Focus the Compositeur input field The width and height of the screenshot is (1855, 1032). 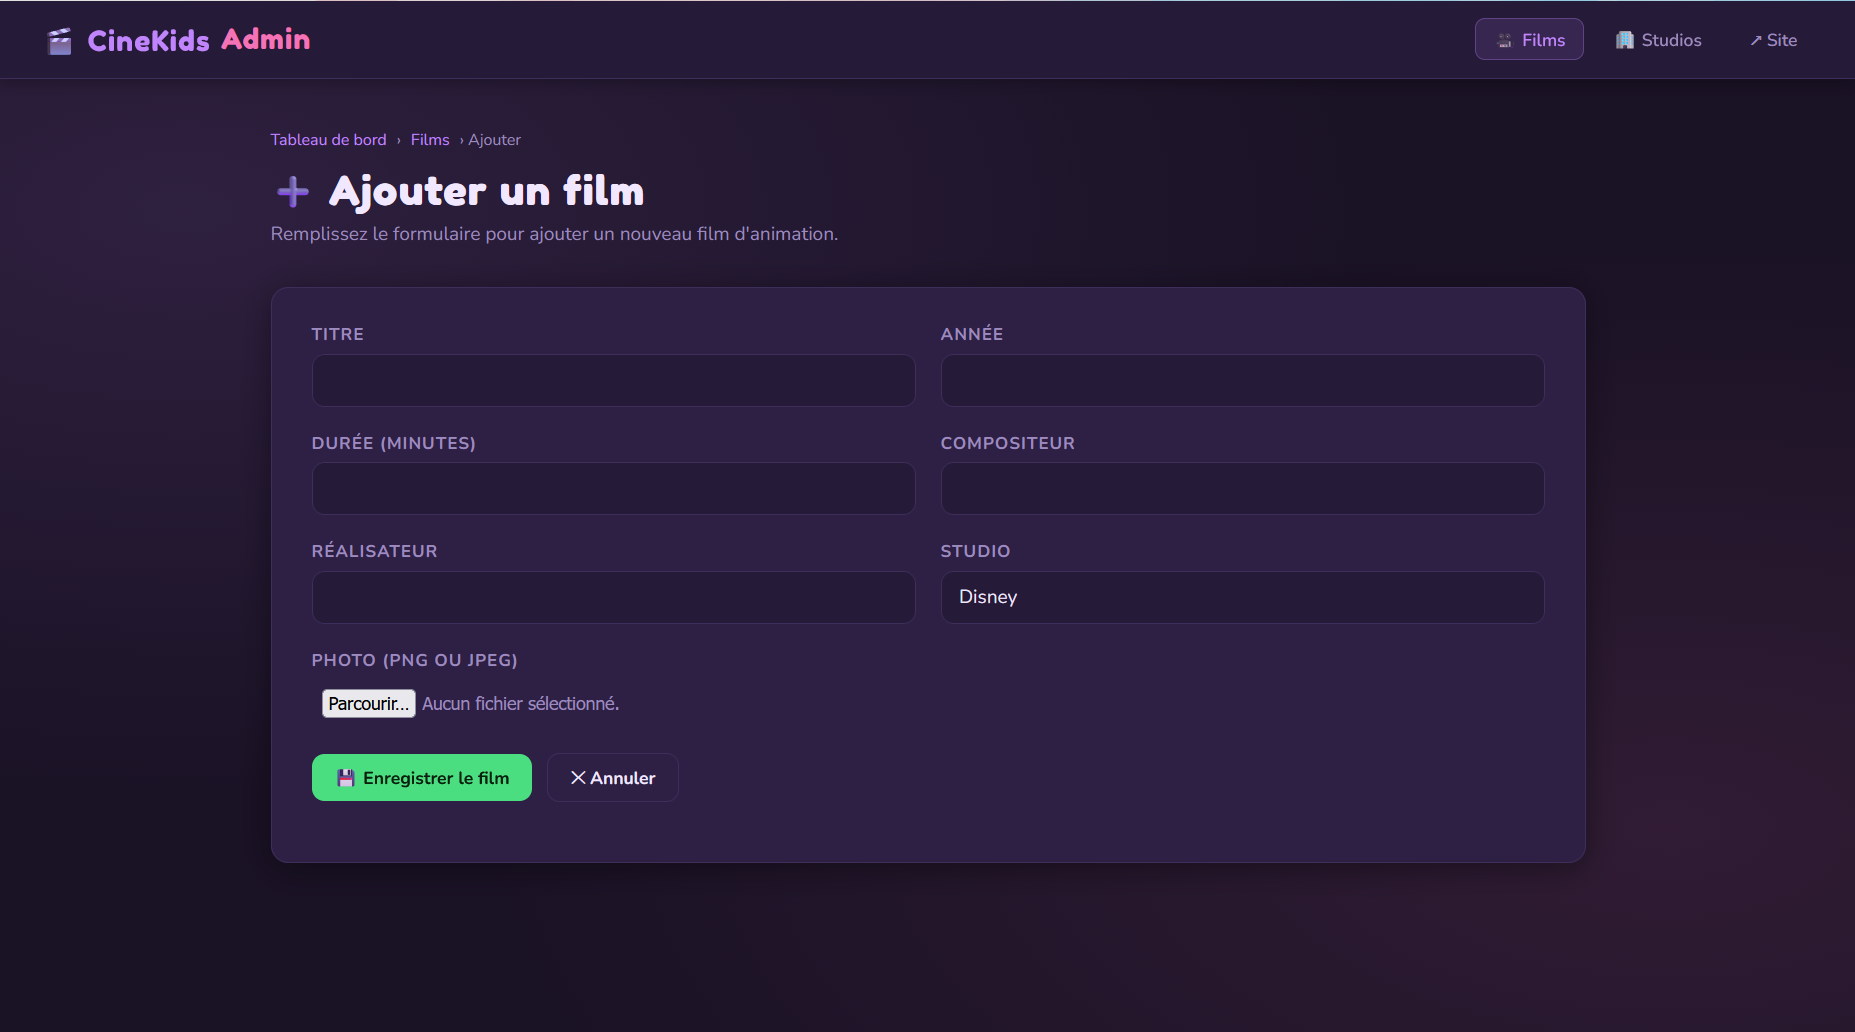point(1242,489)
